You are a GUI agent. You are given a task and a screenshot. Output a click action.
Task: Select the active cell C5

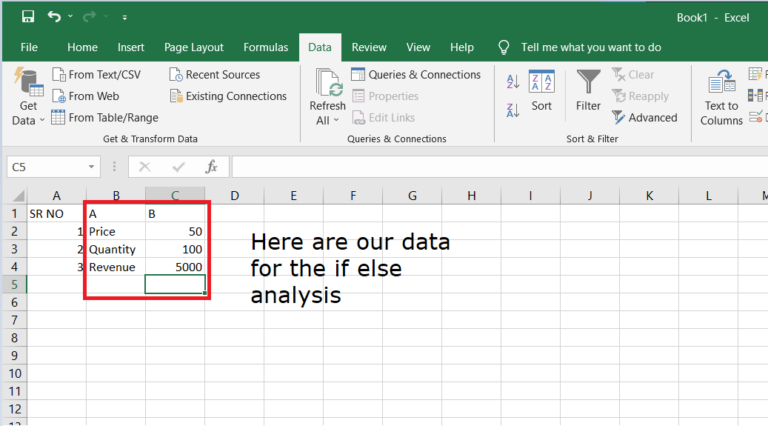click(x=175, y=284)
